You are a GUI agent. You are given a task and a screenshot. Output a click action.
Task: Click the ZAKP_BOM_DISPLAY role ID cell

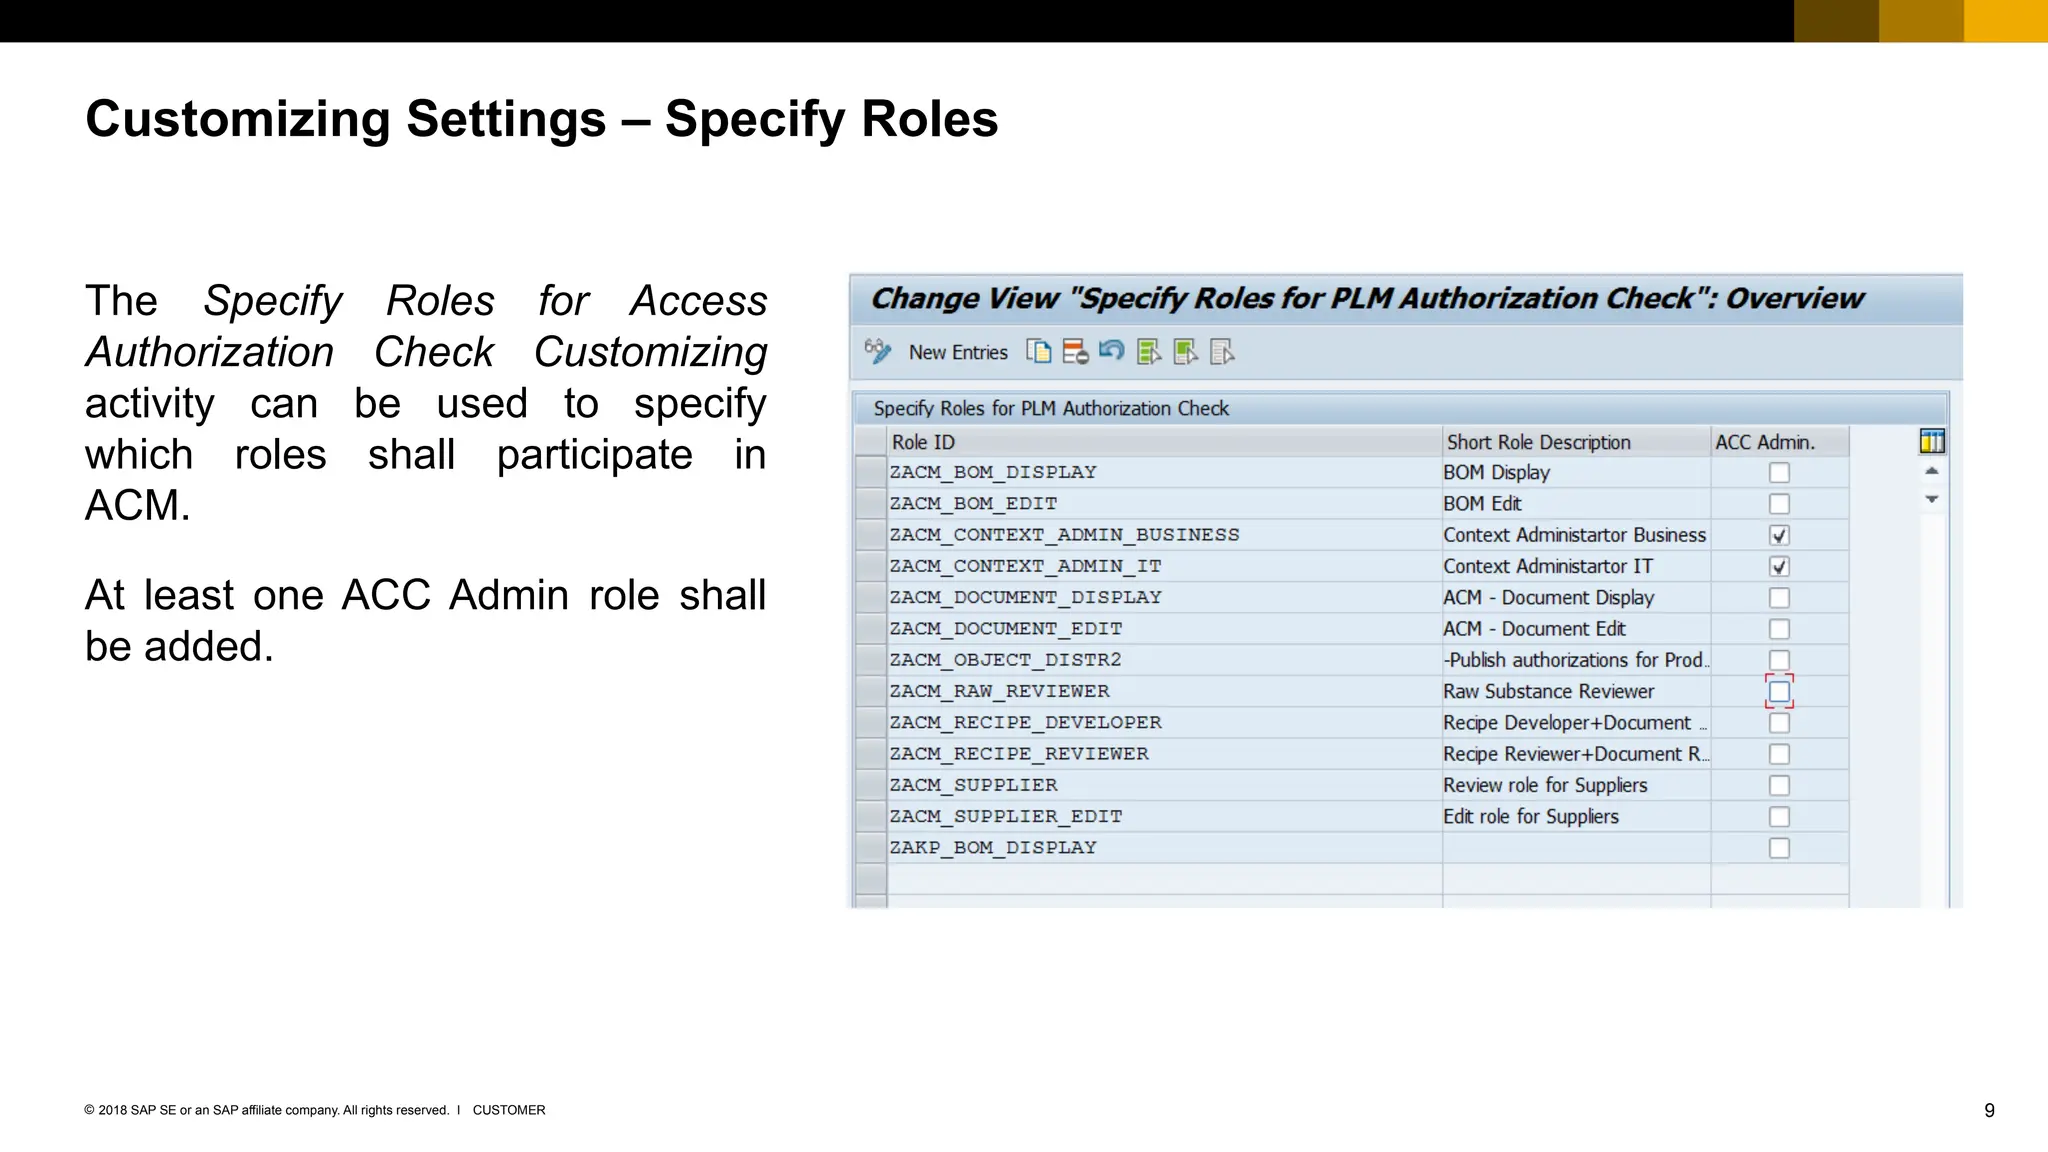[1164, 848]
